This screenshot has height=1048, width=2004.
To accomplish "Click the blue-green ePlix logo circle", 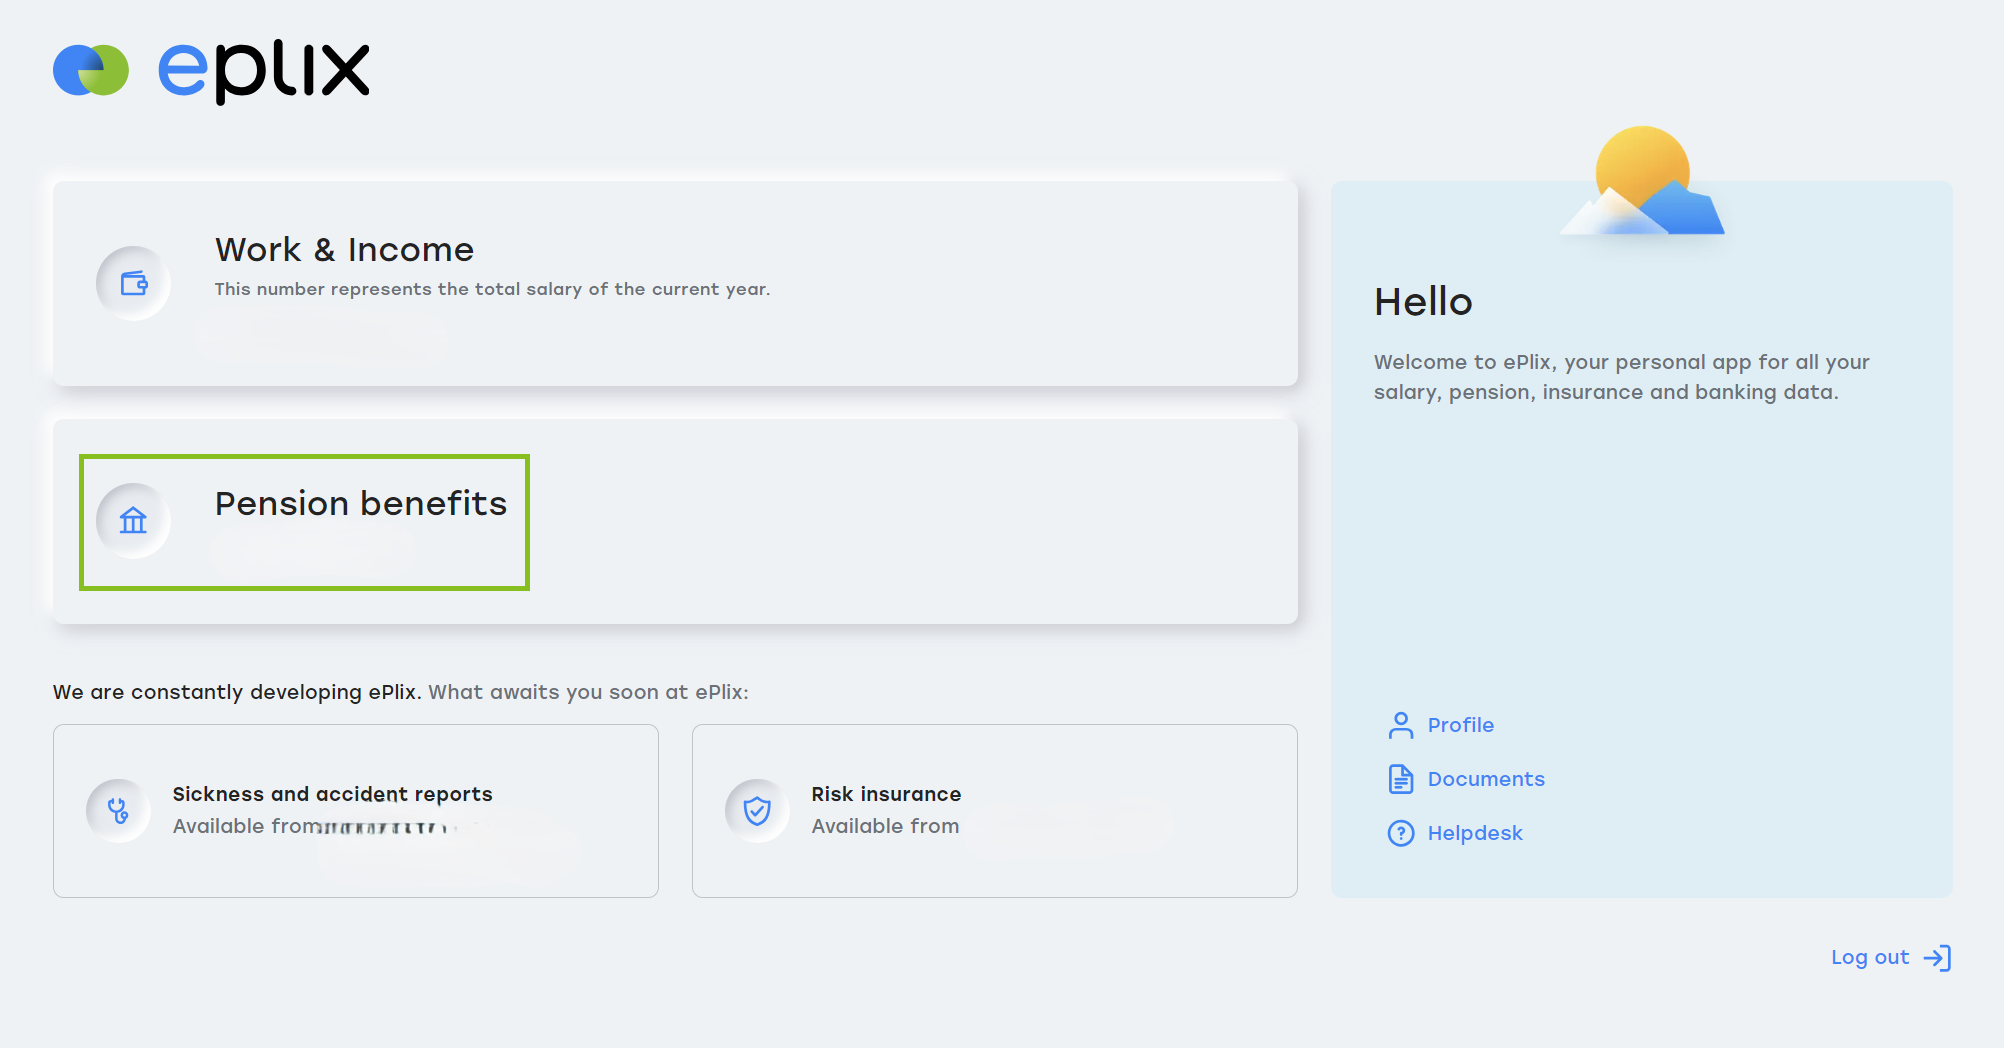I will [x=91, y=70].
